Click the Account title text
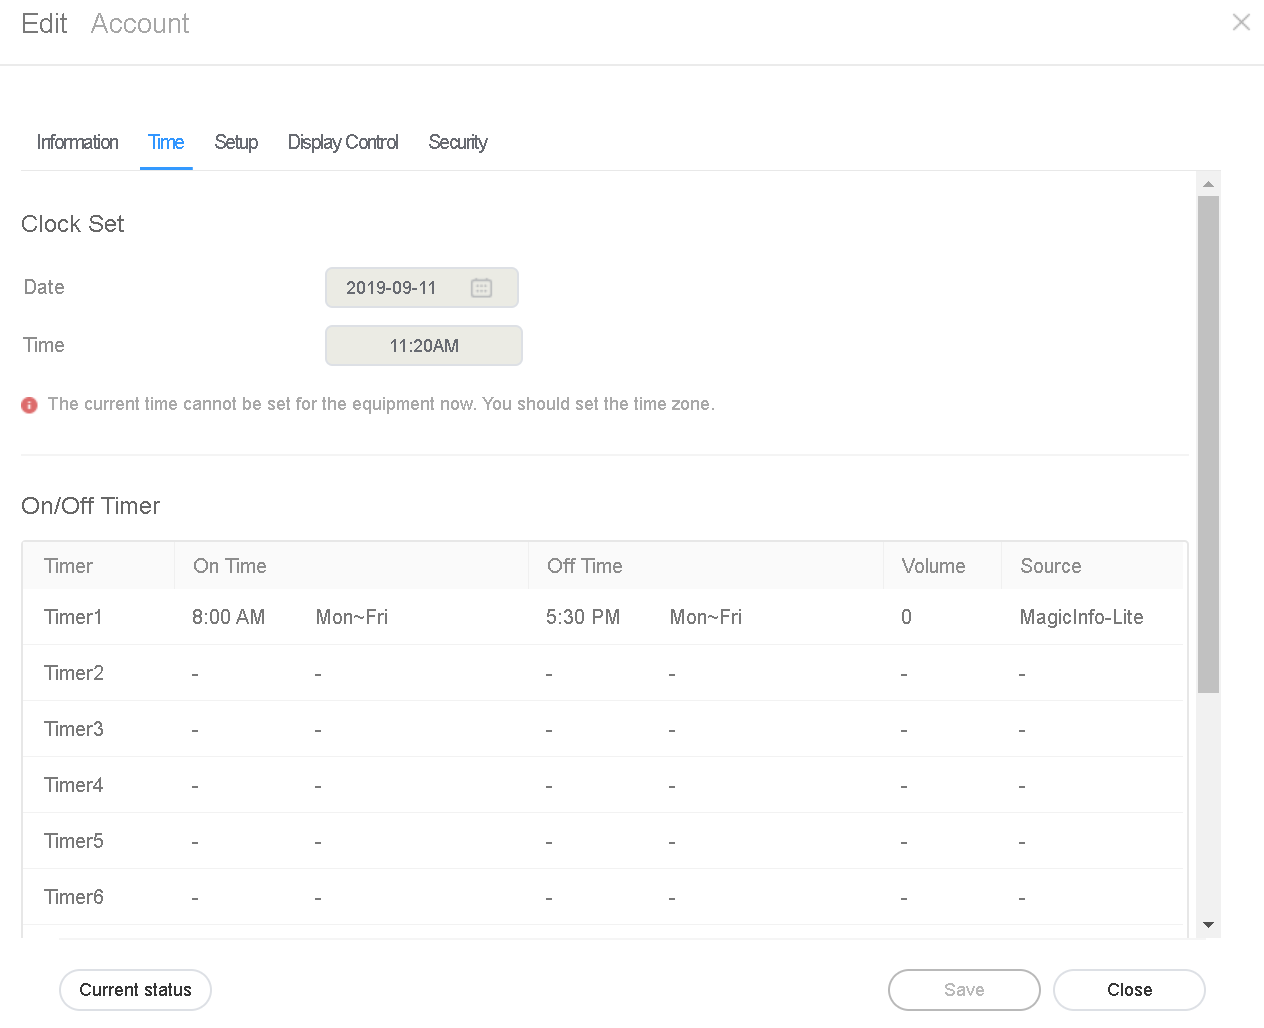 [140, 23]
